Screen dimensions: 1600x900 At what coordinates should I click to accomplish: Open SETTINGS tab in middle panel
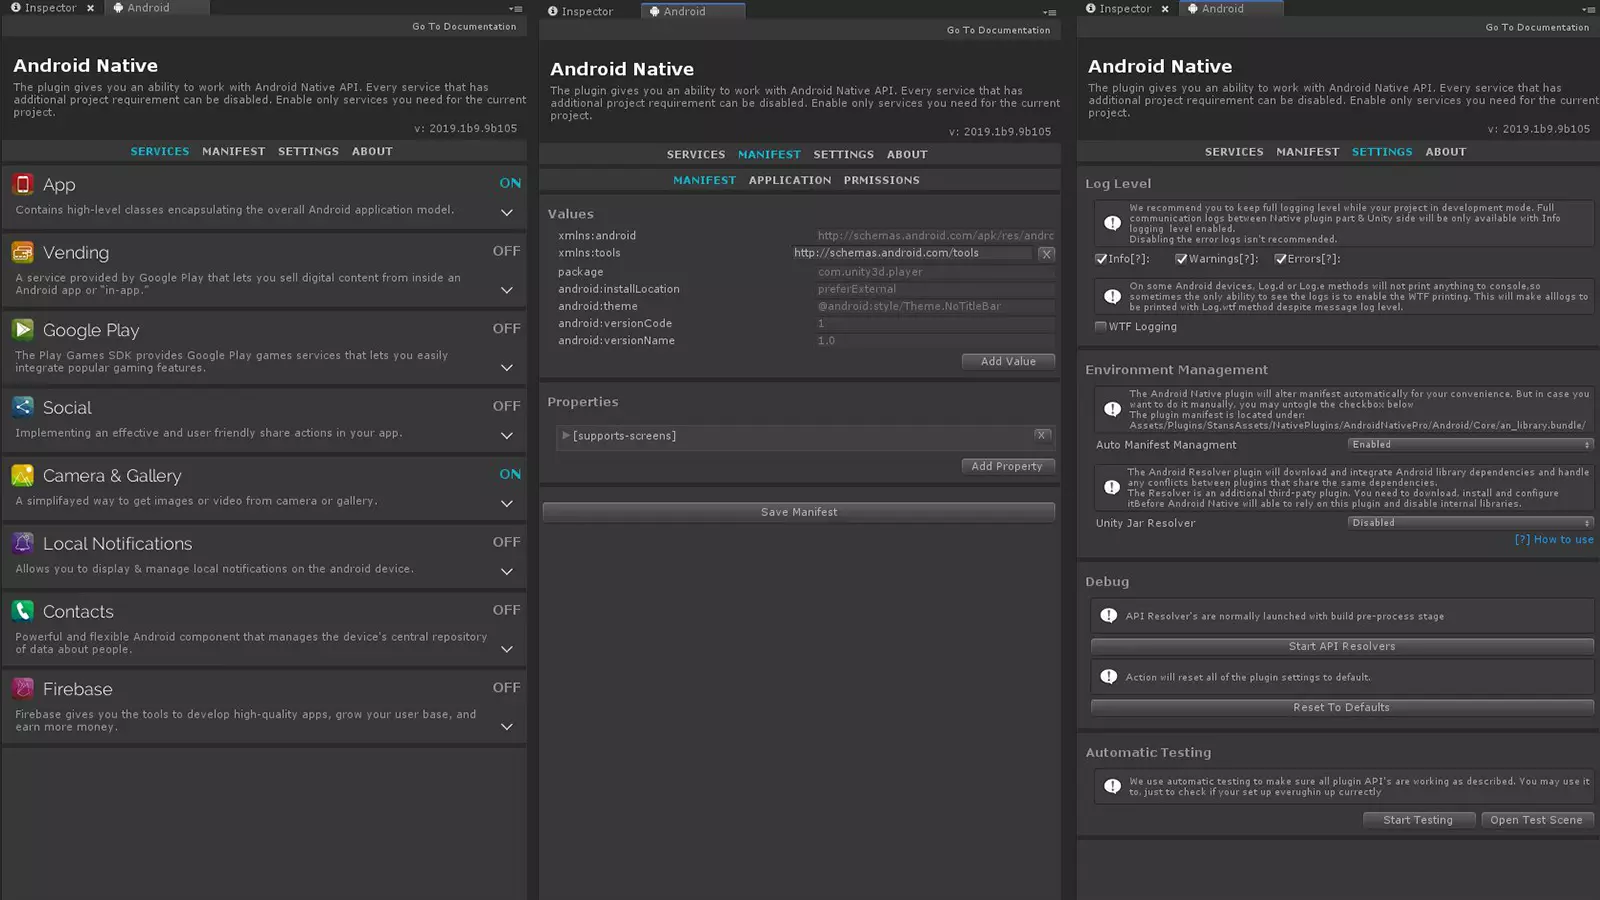tap(844, 155)
